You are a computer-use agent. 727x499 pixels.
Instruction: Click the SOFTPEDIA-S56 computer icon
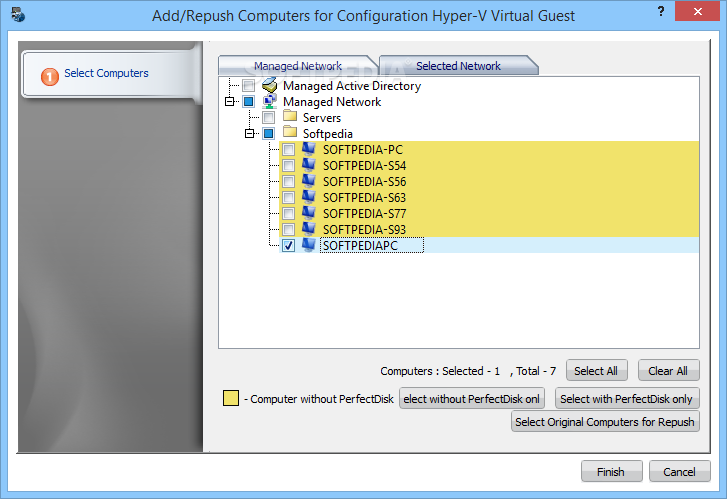point(309,181)
